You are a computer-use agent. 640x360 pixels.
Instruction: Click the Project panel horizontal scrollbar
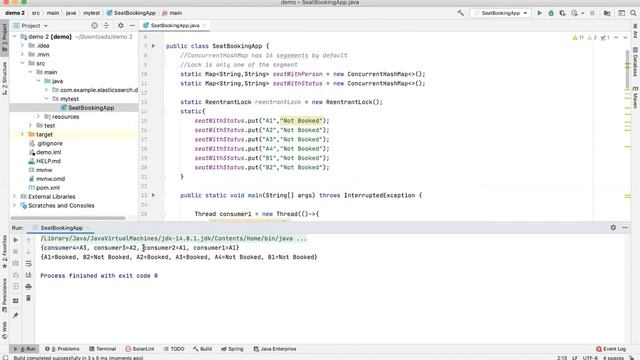68,218
